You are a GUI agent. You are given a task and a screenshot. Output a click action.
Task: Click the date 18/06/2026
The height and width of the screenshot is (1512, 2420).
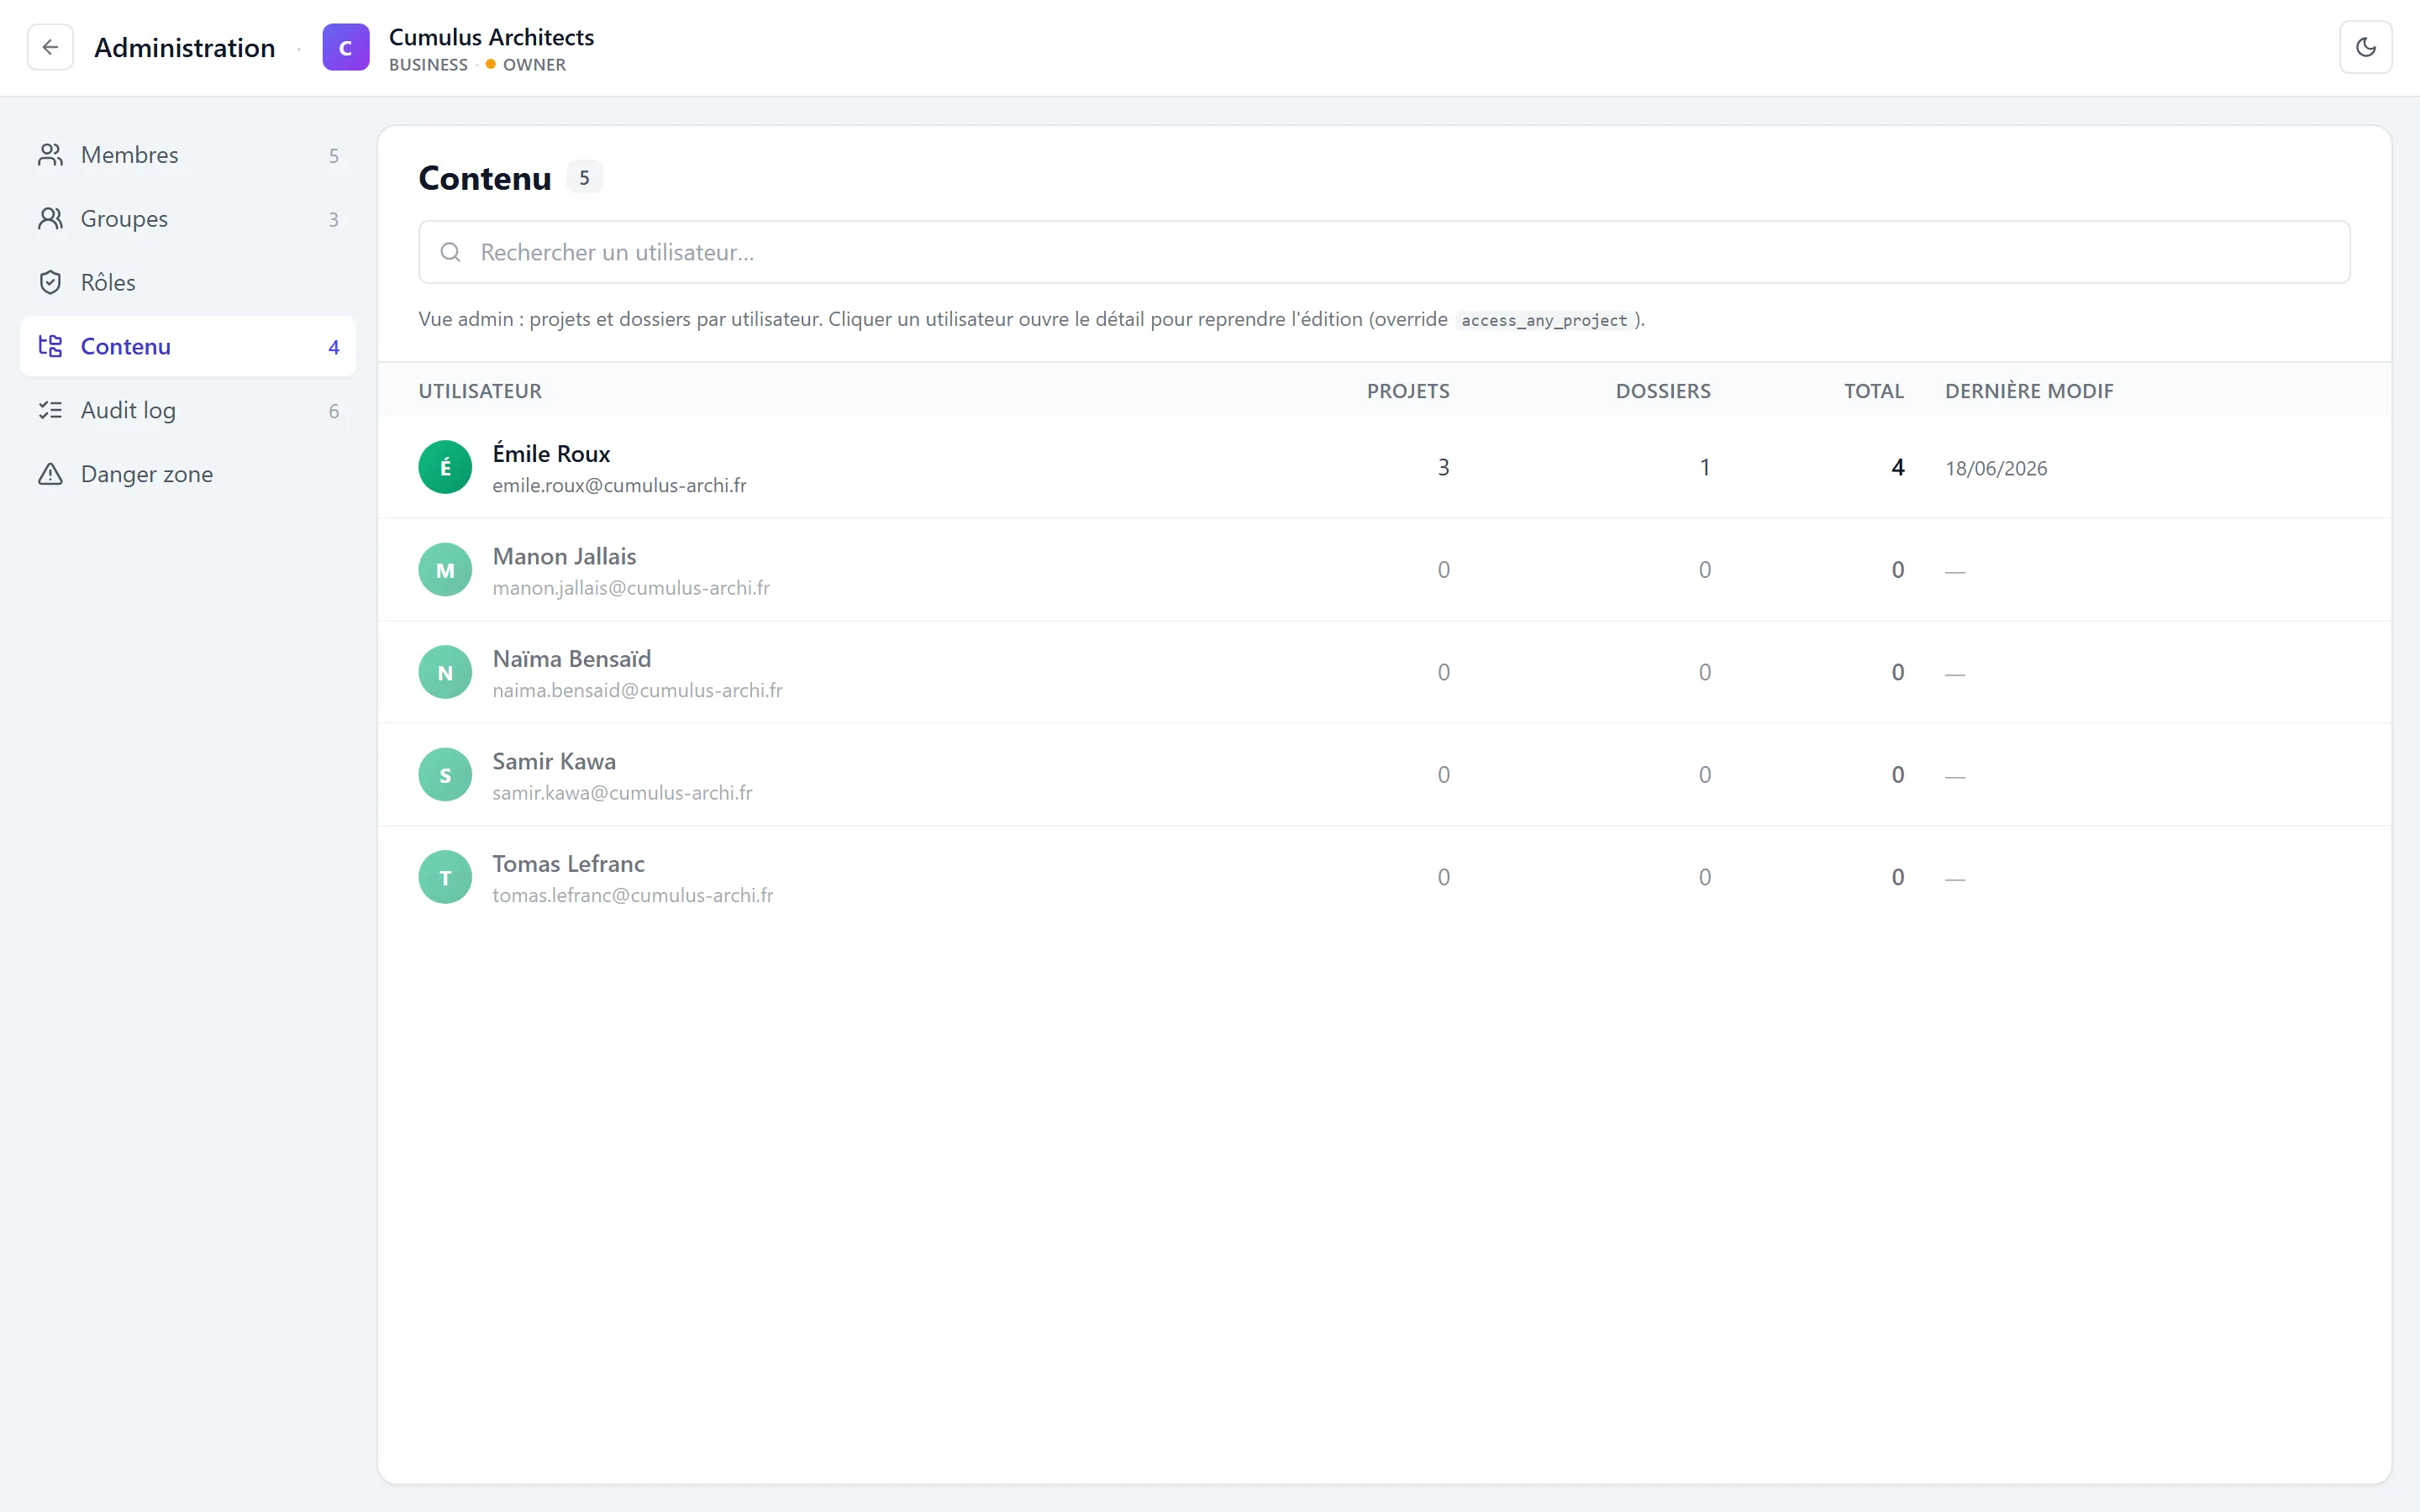point(1996,468)
